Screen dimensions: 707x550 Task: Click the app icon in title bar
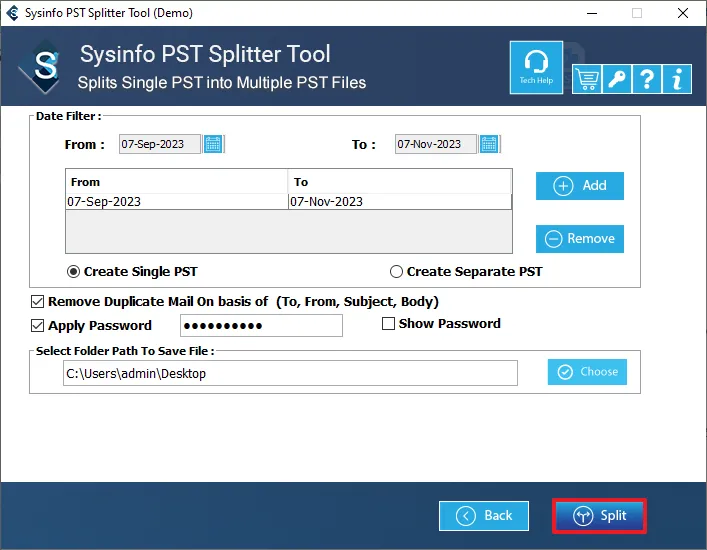pos(13,13)
